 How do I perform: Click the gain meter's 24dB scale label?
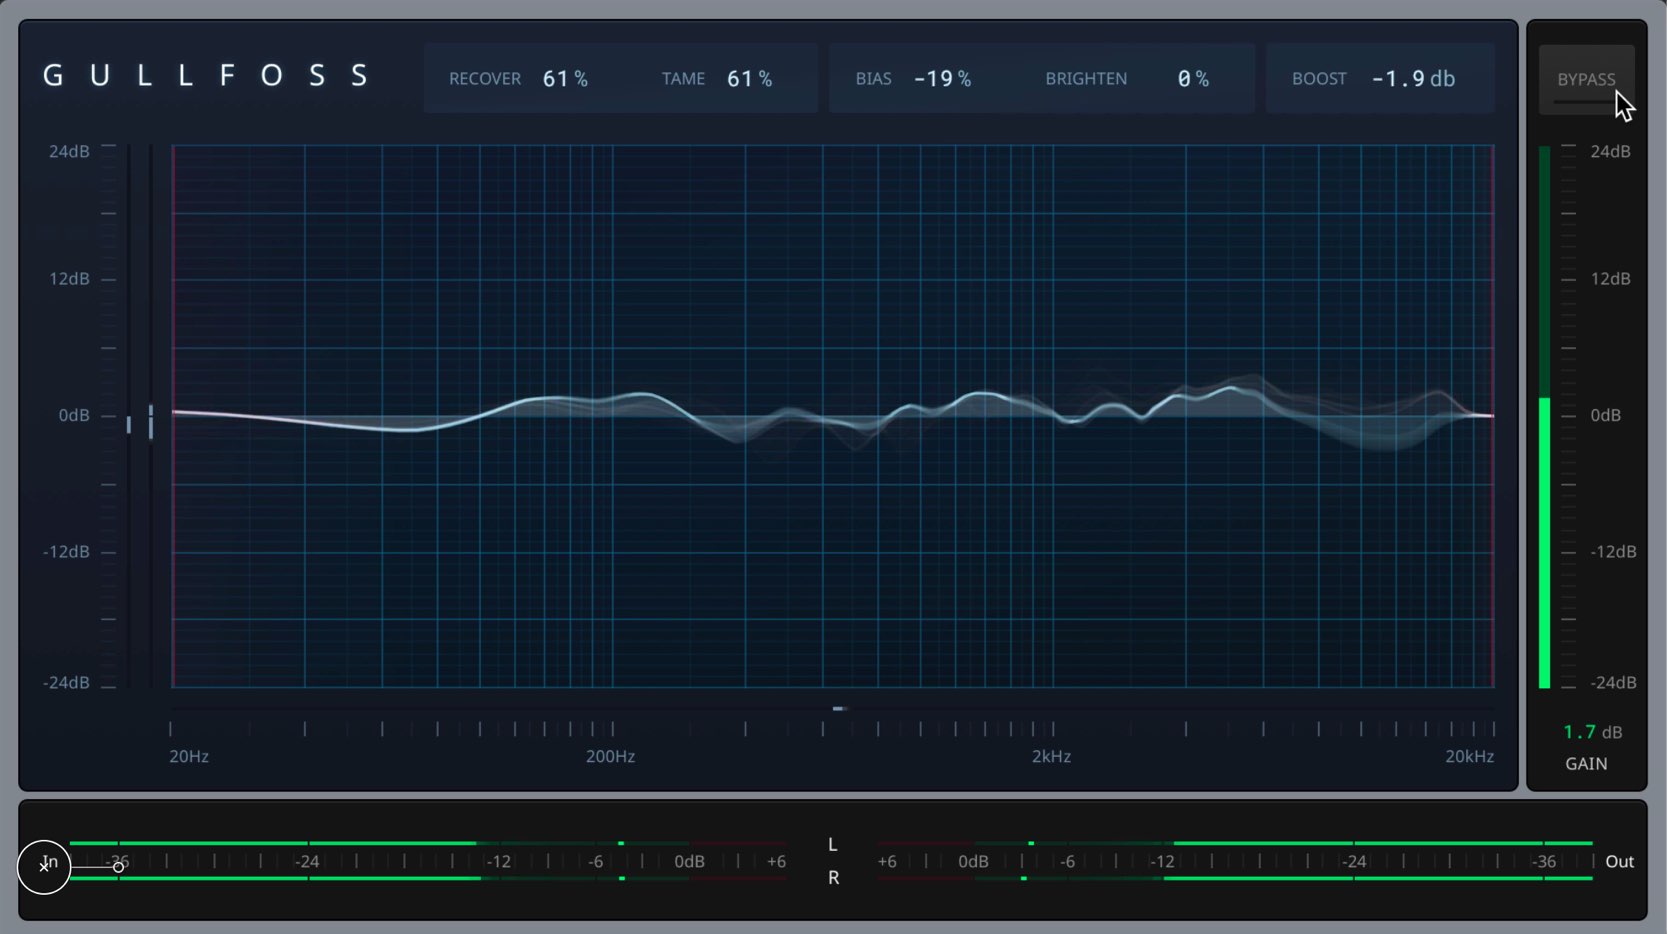[x=1610, y=152]
